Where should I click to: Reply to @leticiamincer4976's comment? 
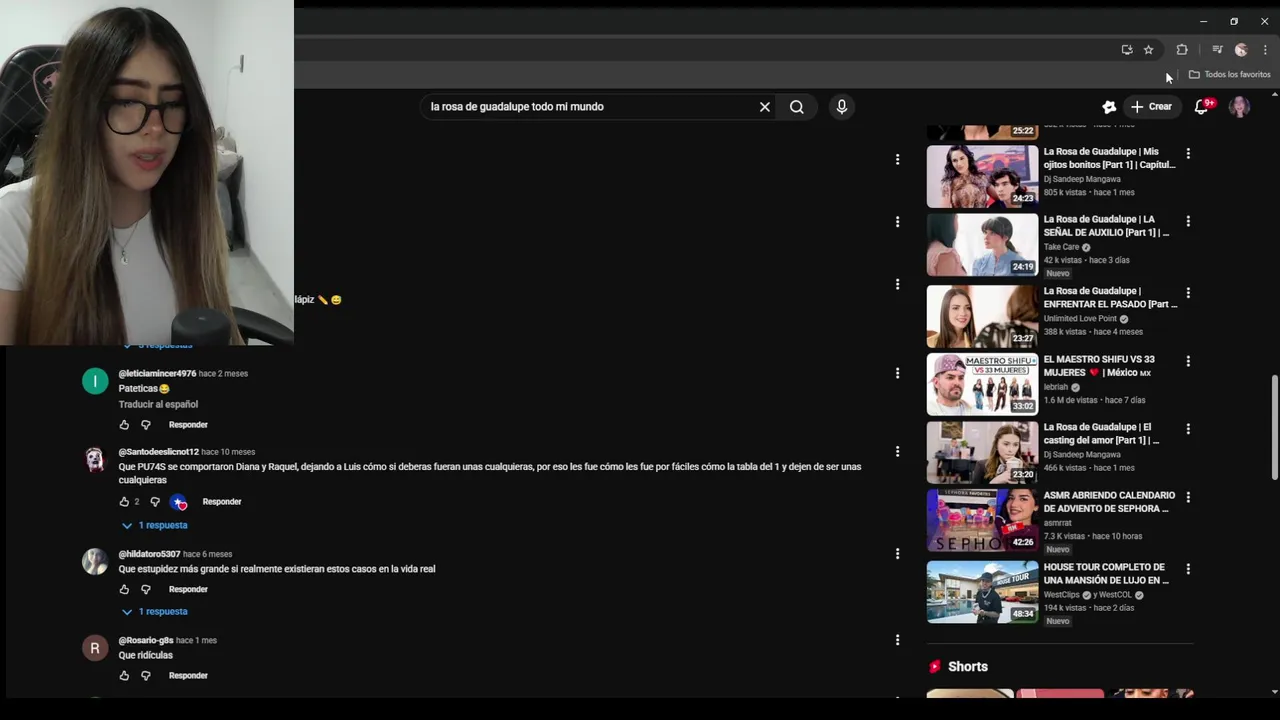(x=188, y=425)
